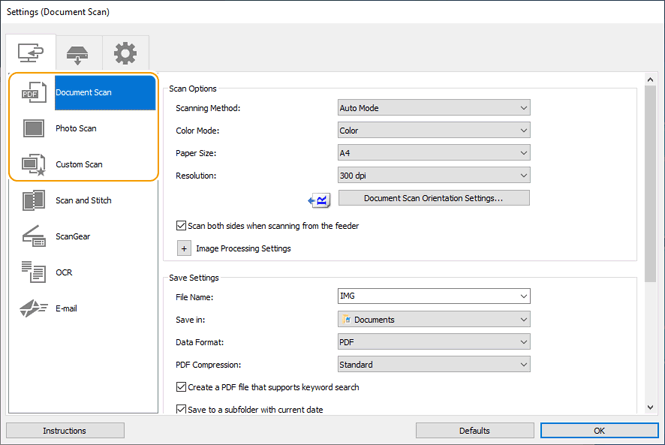Viewport: 665px width, 445px height.
Task: Select the Document Scan PDF icon
Action: click(x=33, y=92)
